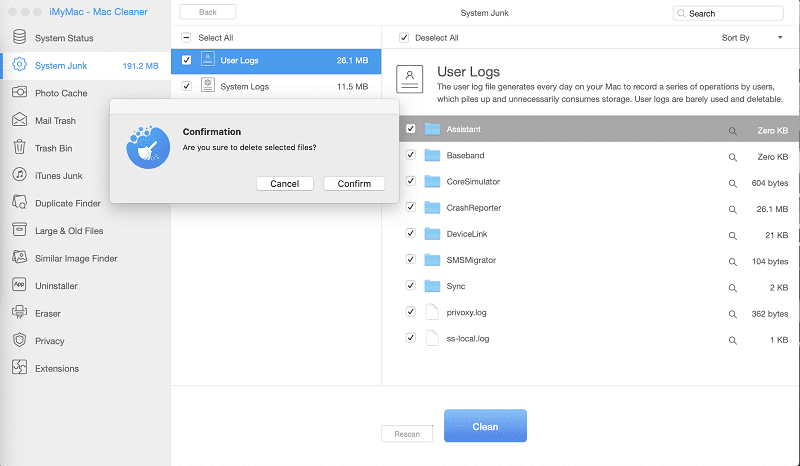This screenshot has width=800, height=466.
Task: Go to Mail Trash section
Action: [85, 120]
